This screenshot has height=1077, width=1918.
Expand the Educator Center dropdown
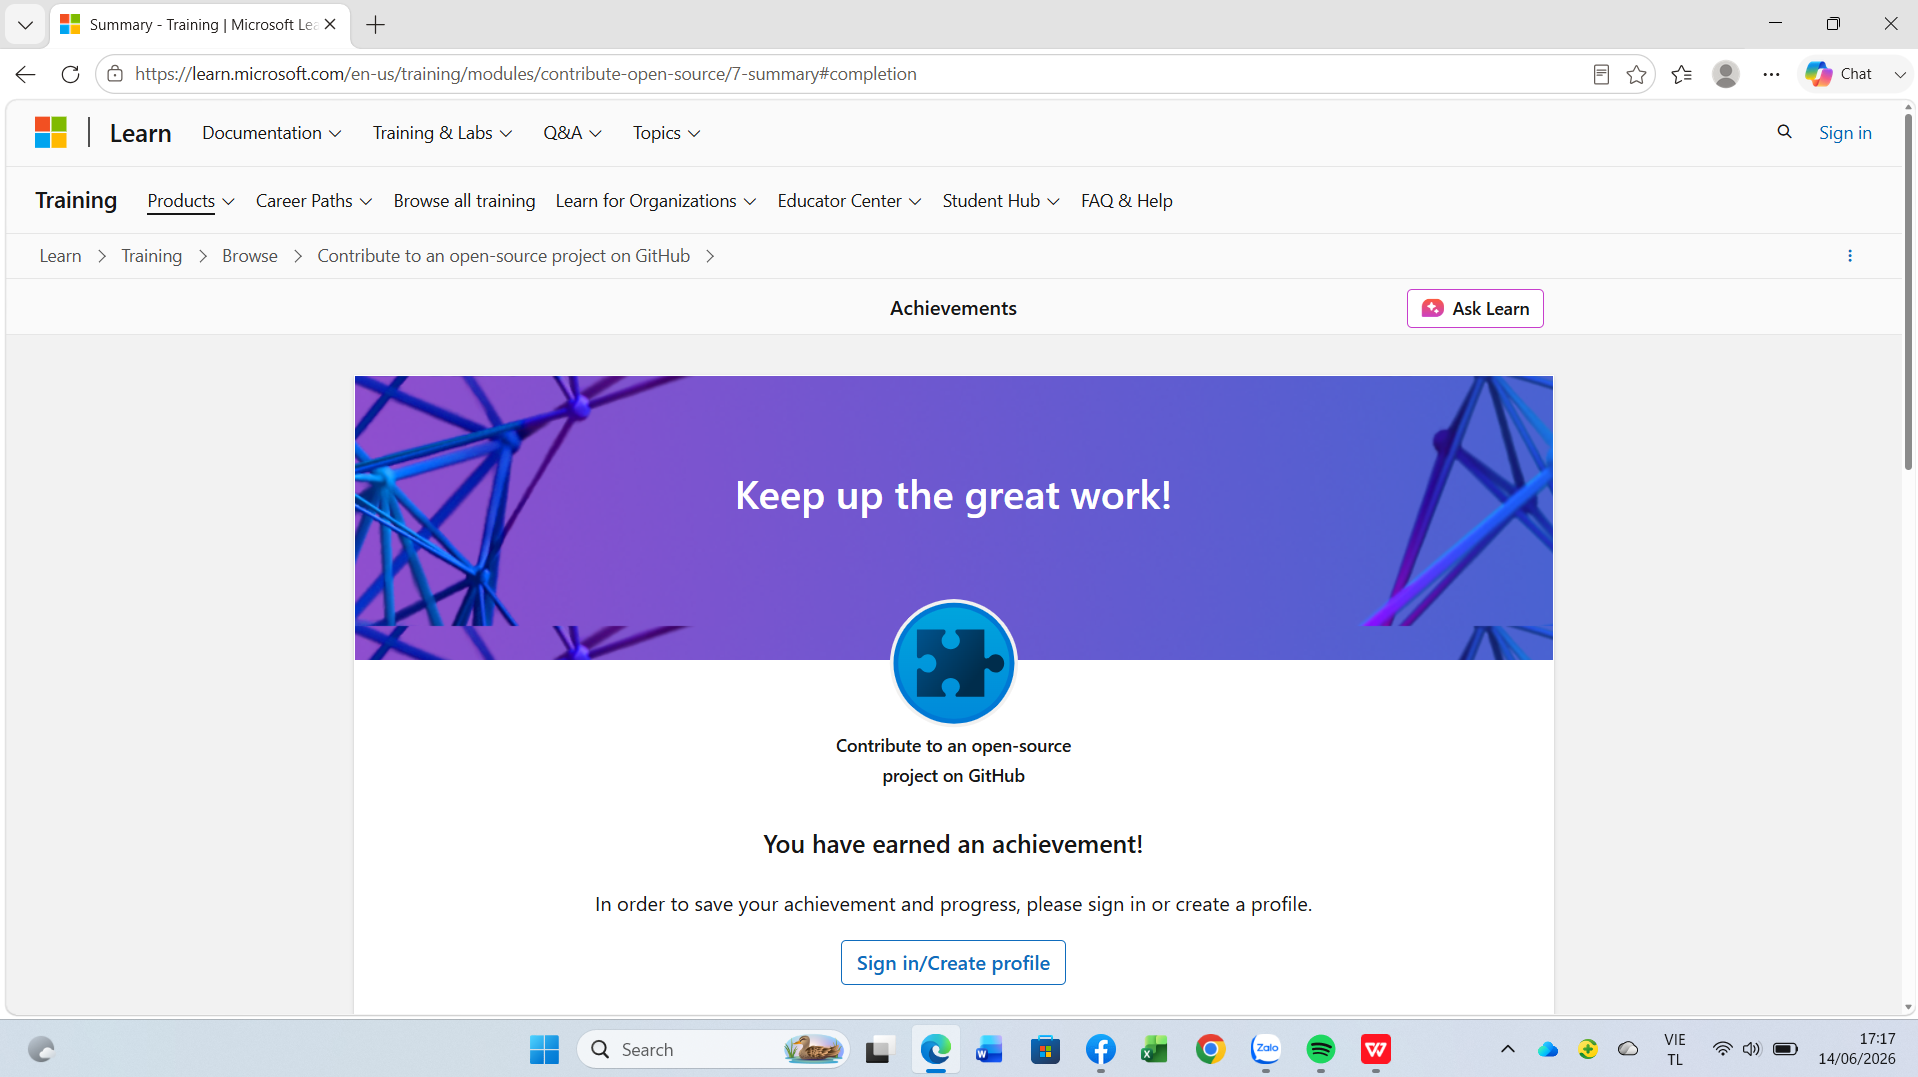[x=849, y=201]
